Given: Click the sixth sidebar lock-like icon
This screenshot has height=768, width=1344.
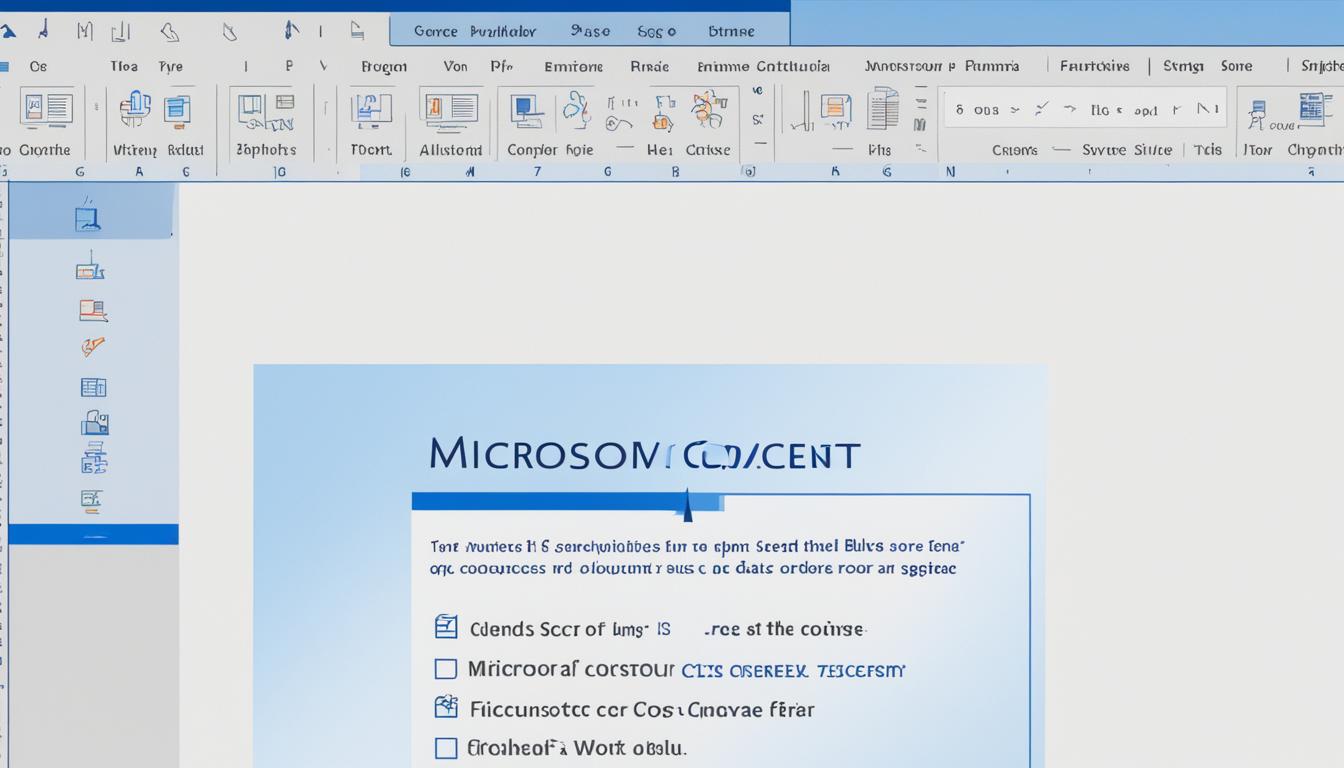Looking at the screenshot, I should [94, 422].
